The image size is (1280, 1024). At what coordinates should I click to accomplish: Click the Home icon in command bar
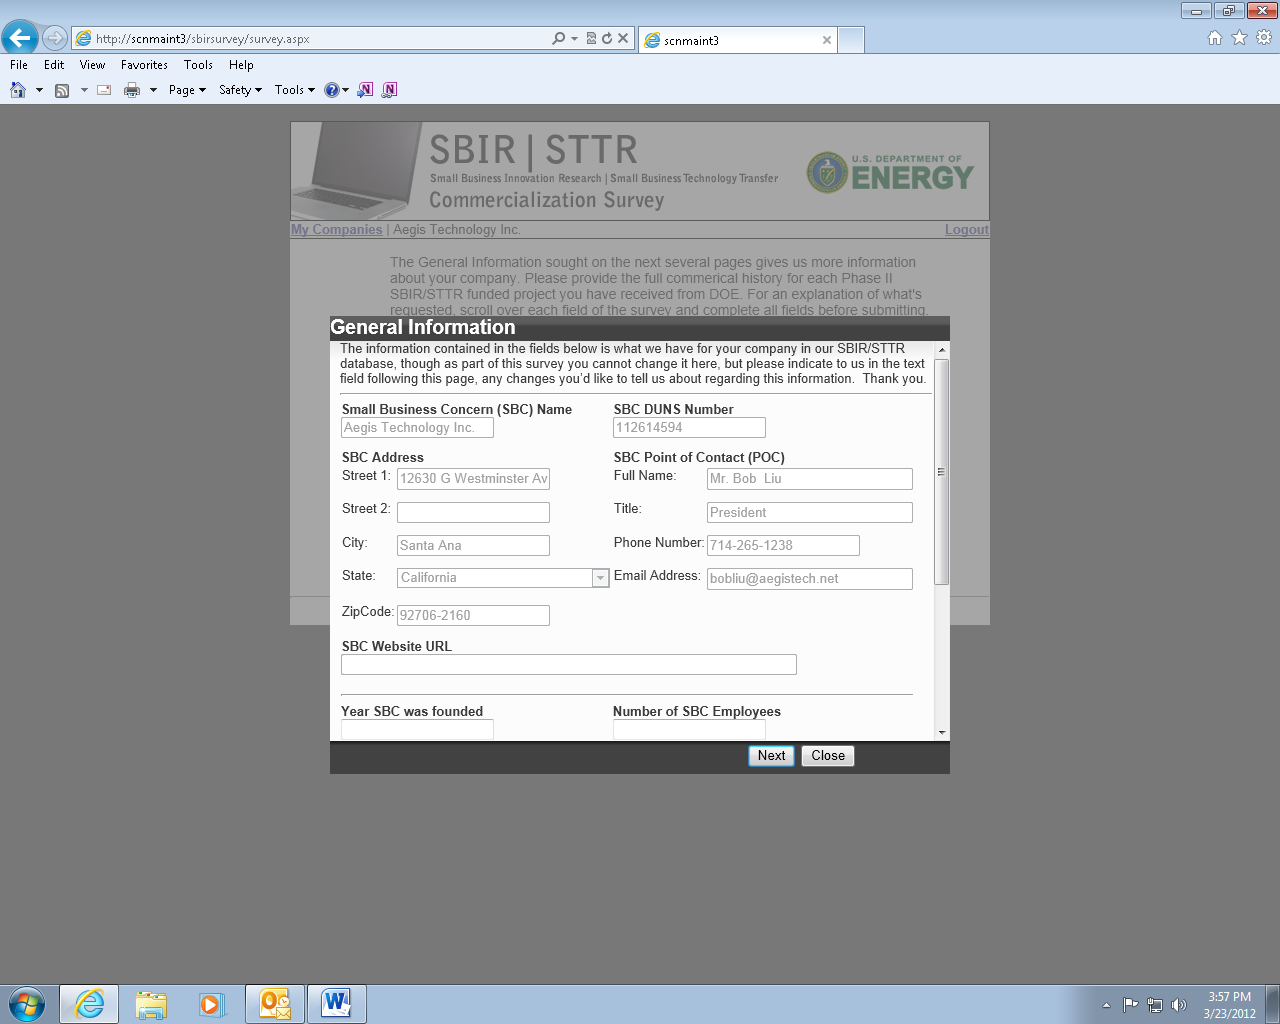click(x=18, y=90)
